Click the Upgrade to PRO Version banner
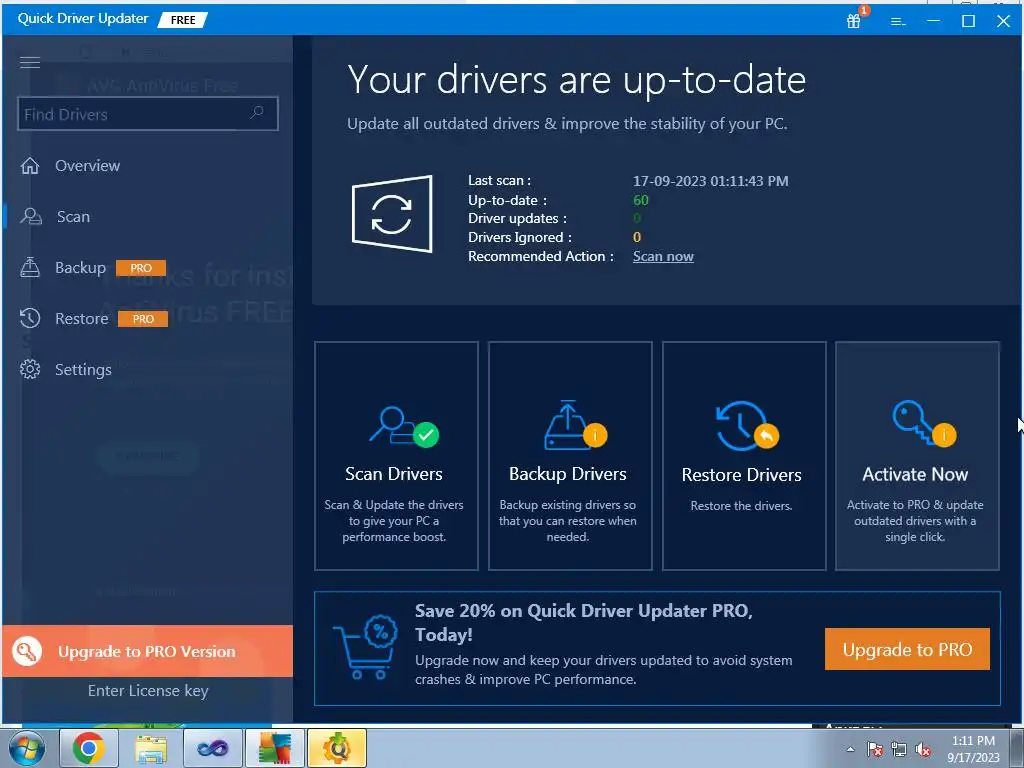The height and width of the screenshot is (768, 1024). click(148, 651)
